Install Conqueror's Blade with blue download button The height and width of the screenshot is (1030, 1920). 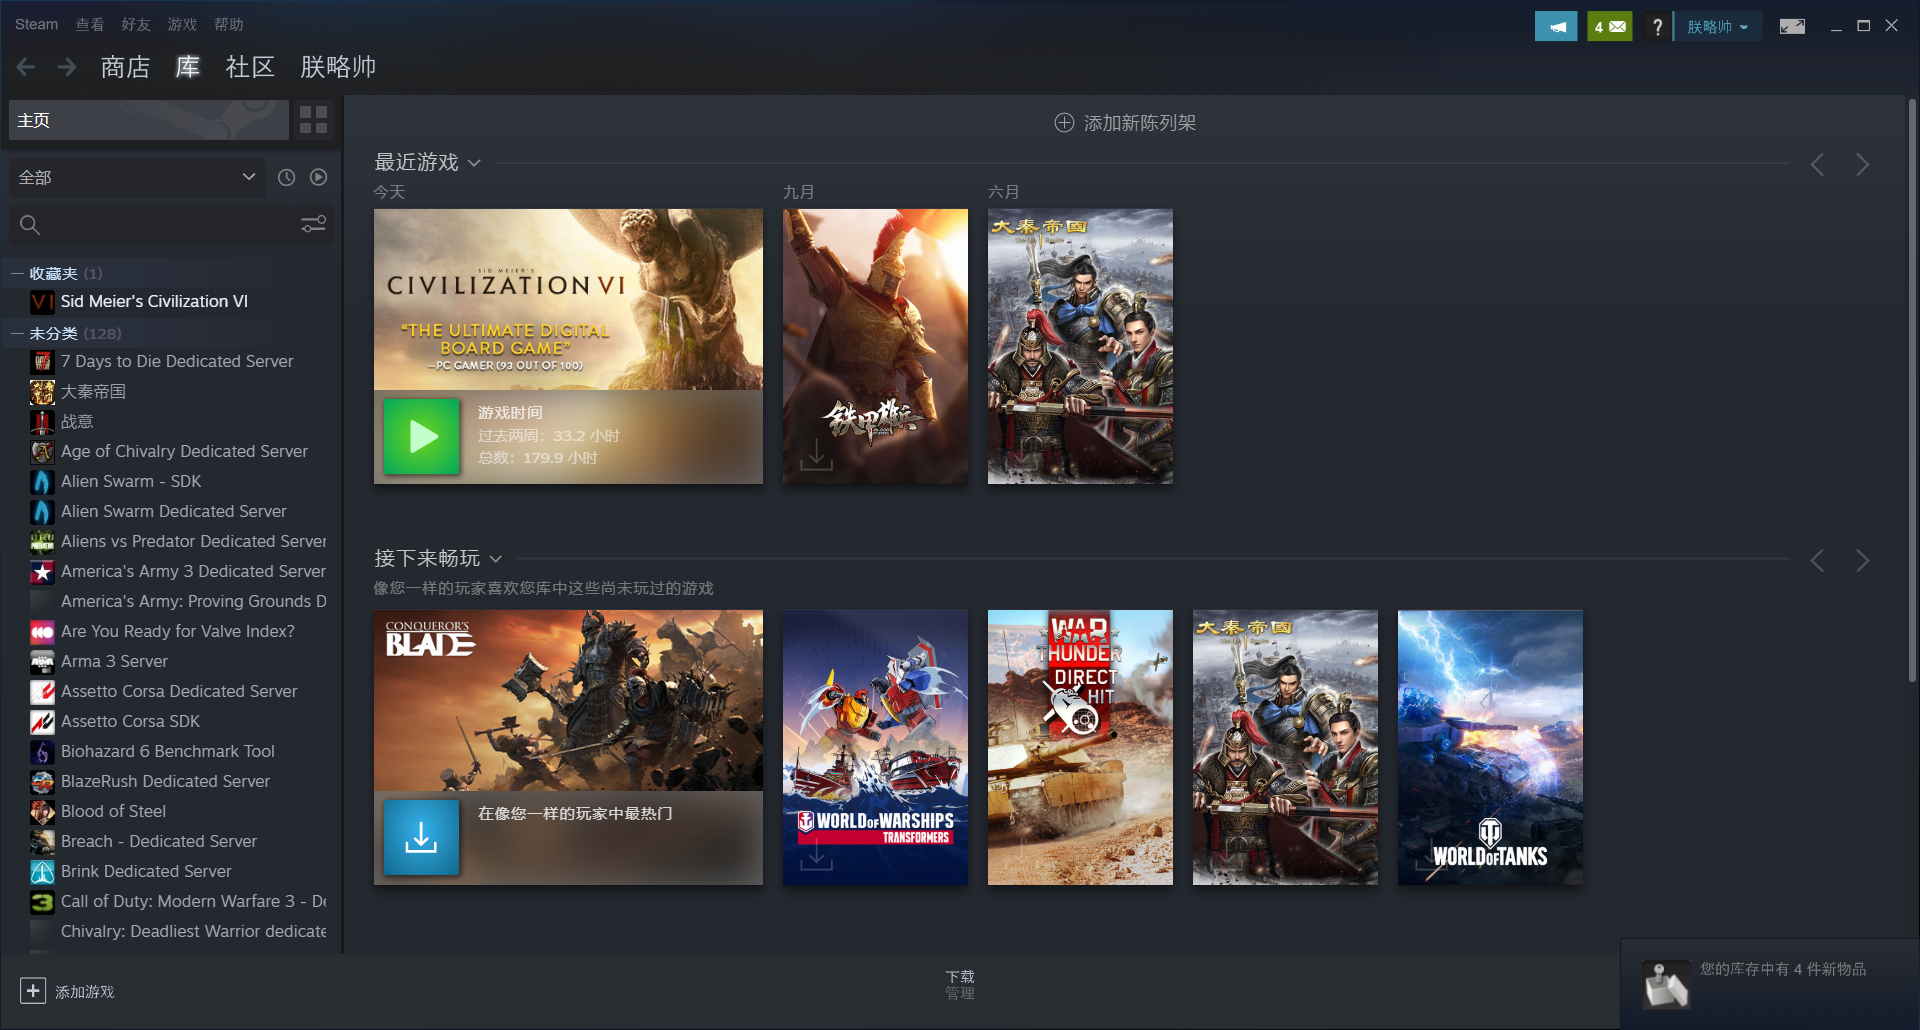pos(422,837)
